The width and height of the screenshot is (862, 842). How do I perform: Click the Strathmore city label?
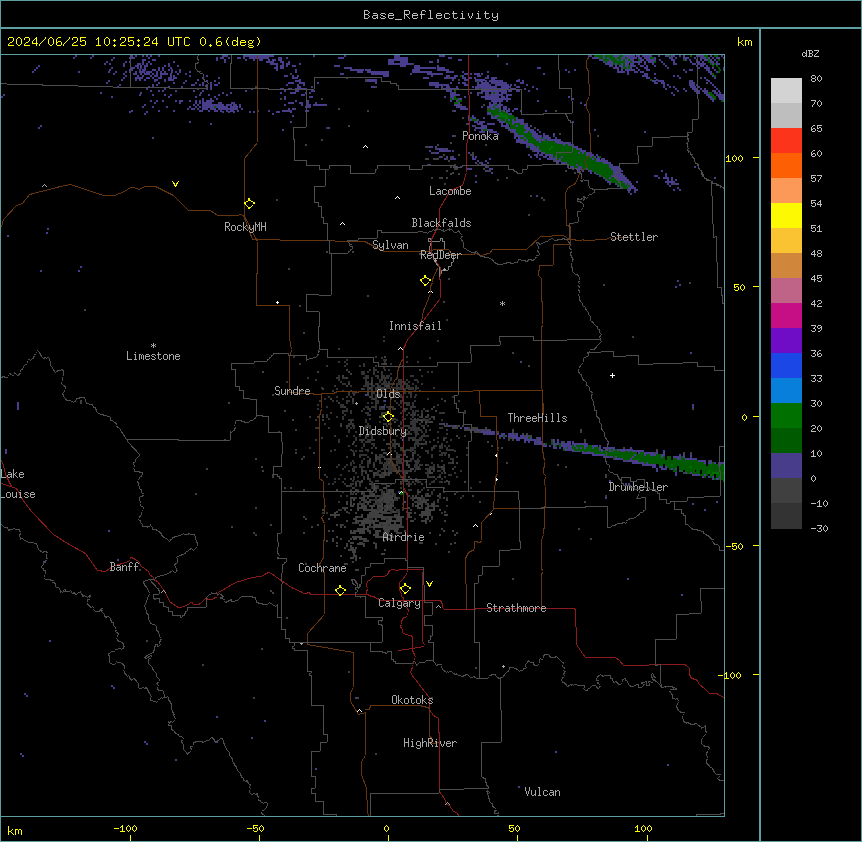pos(516,608)
